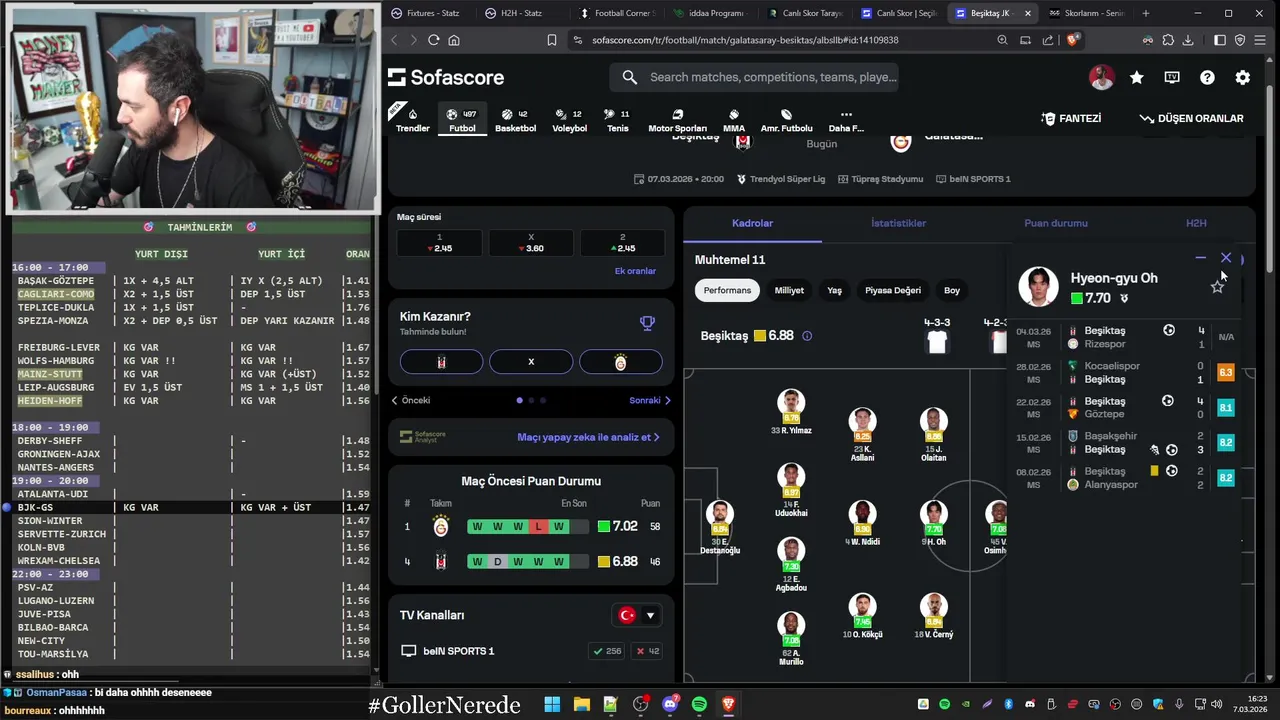The height and width of the screenshot is (720, 1280).
Task: Open the trophy icon in Kim Kazanır card
Action: coord(647,323)
